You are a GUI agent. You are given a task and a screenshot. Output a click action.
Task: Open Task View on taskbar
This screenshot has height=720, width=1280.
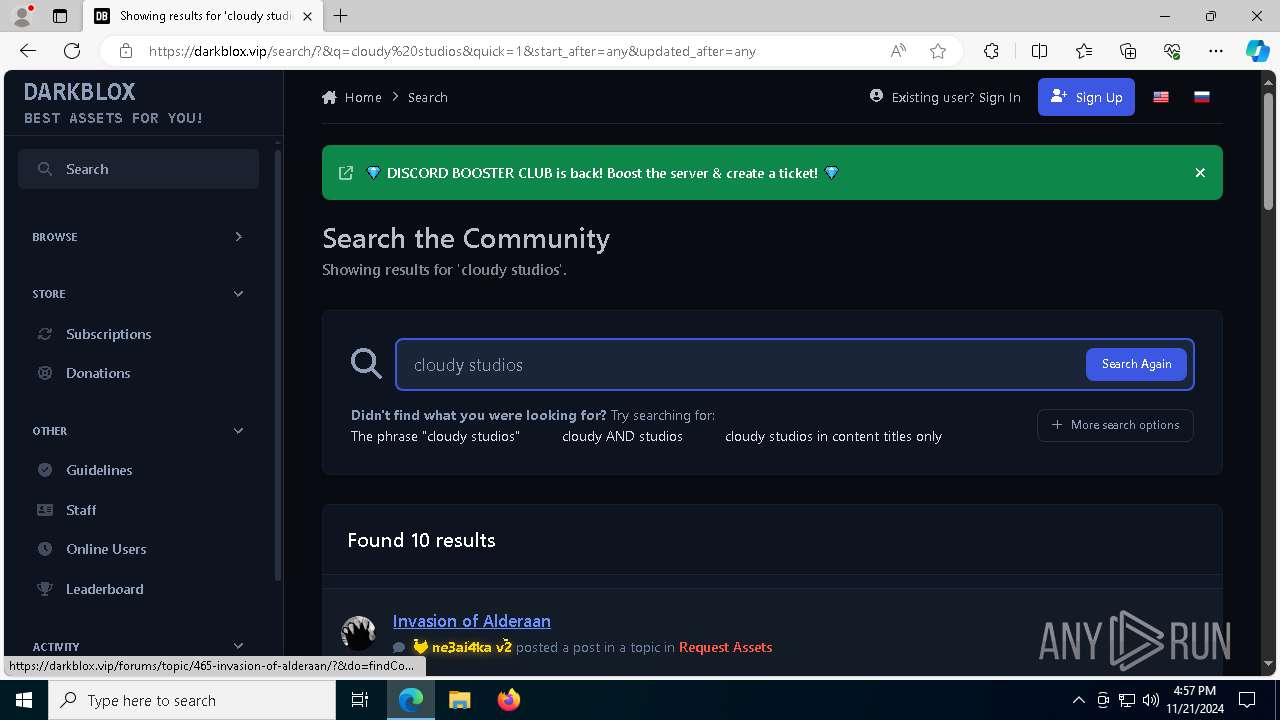coord(360,700)
